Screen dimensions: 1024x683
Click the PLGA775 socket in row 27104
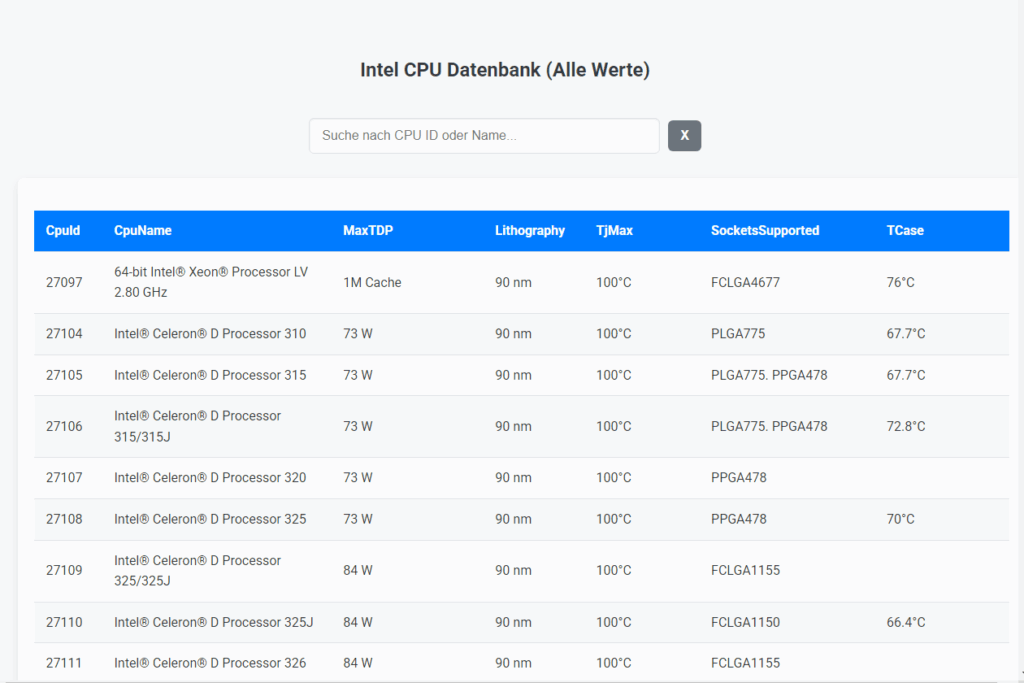pyautogui.click(x=738, y=334)
